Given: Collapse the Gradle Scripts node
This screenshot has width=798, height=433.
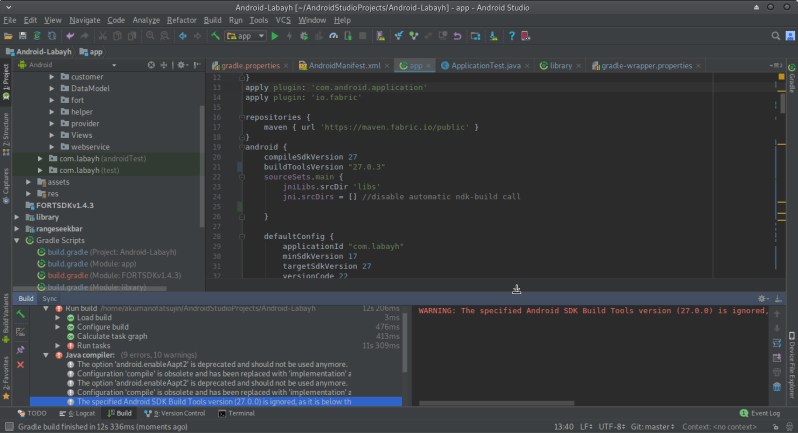Looking at the screenshot, I should point(17,241).
